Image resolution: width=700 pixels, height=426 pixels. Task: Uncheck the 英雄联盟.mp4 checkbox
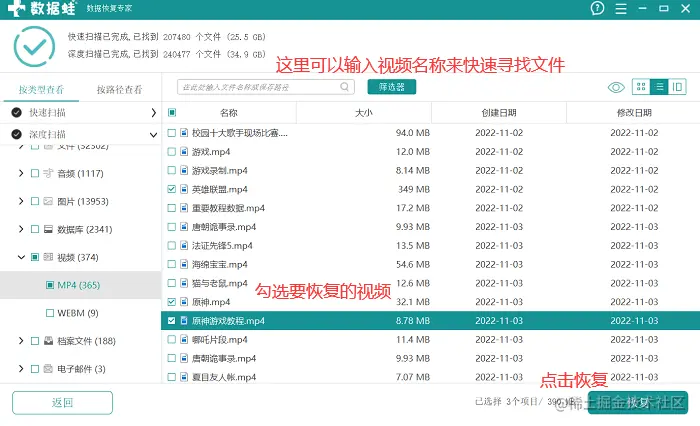171,189
